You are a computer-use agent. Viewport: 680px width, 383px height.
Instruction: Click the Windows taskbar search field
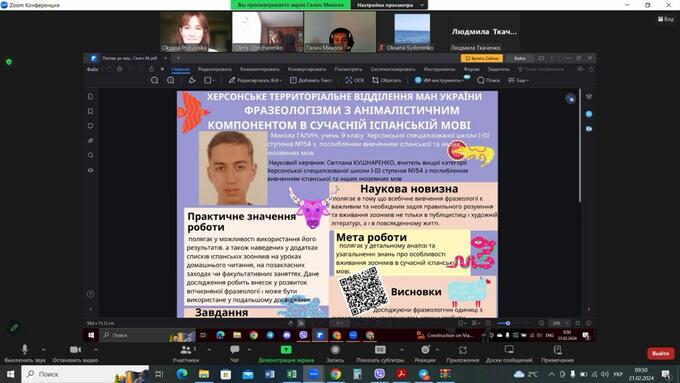85,374
